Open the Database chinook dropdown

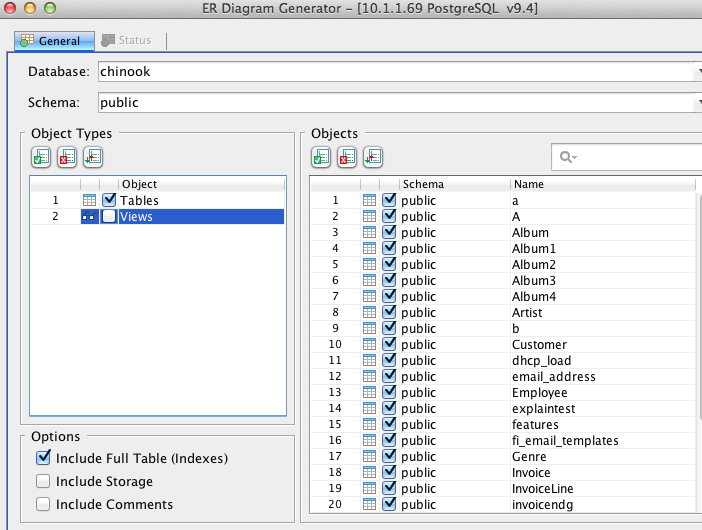point(699,72)
